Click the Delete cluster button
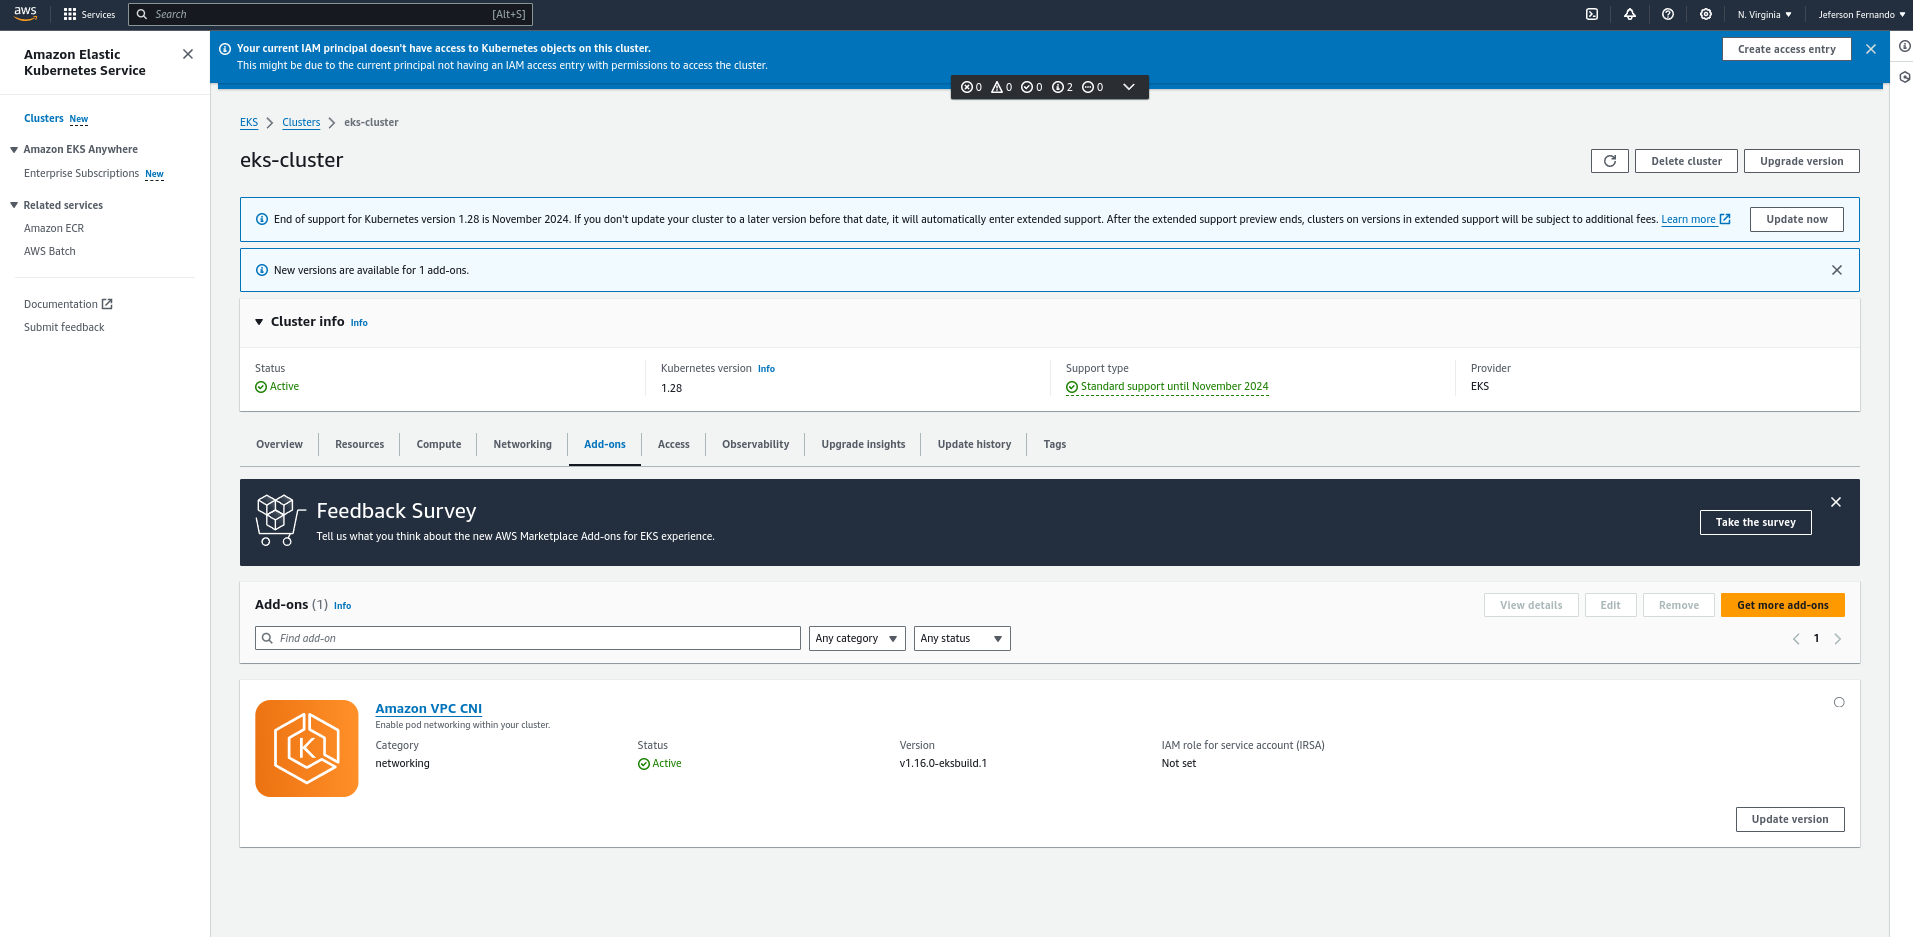 (1686, 161)
